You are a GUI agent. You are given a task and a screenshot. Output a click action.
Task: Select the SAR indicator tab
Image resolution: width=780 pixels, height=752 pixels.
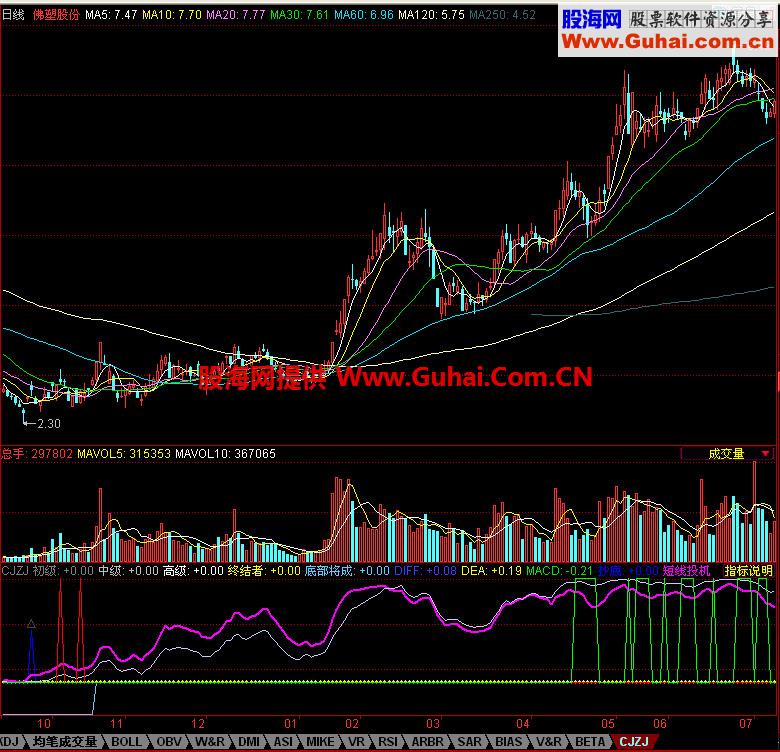(469, 742)
